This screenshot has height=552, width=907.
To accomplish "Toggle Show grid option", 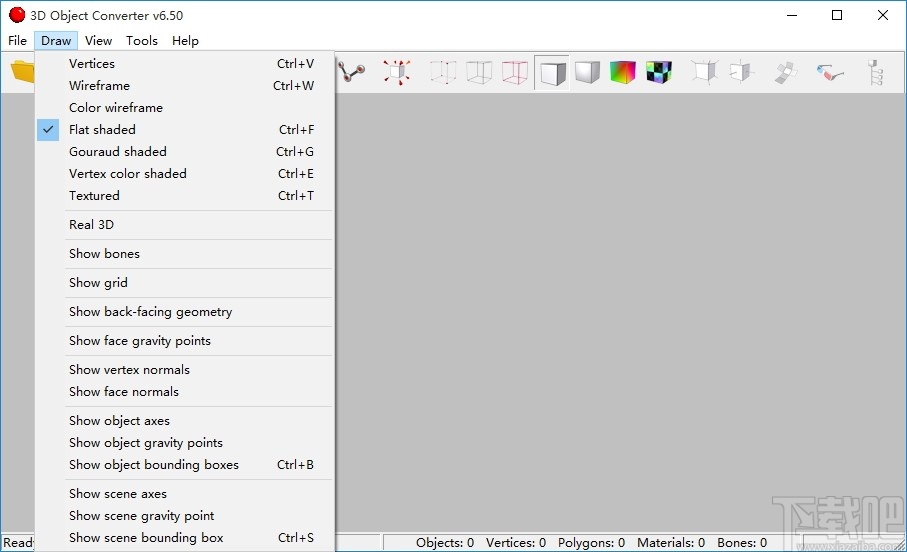I will click(185, 282).
